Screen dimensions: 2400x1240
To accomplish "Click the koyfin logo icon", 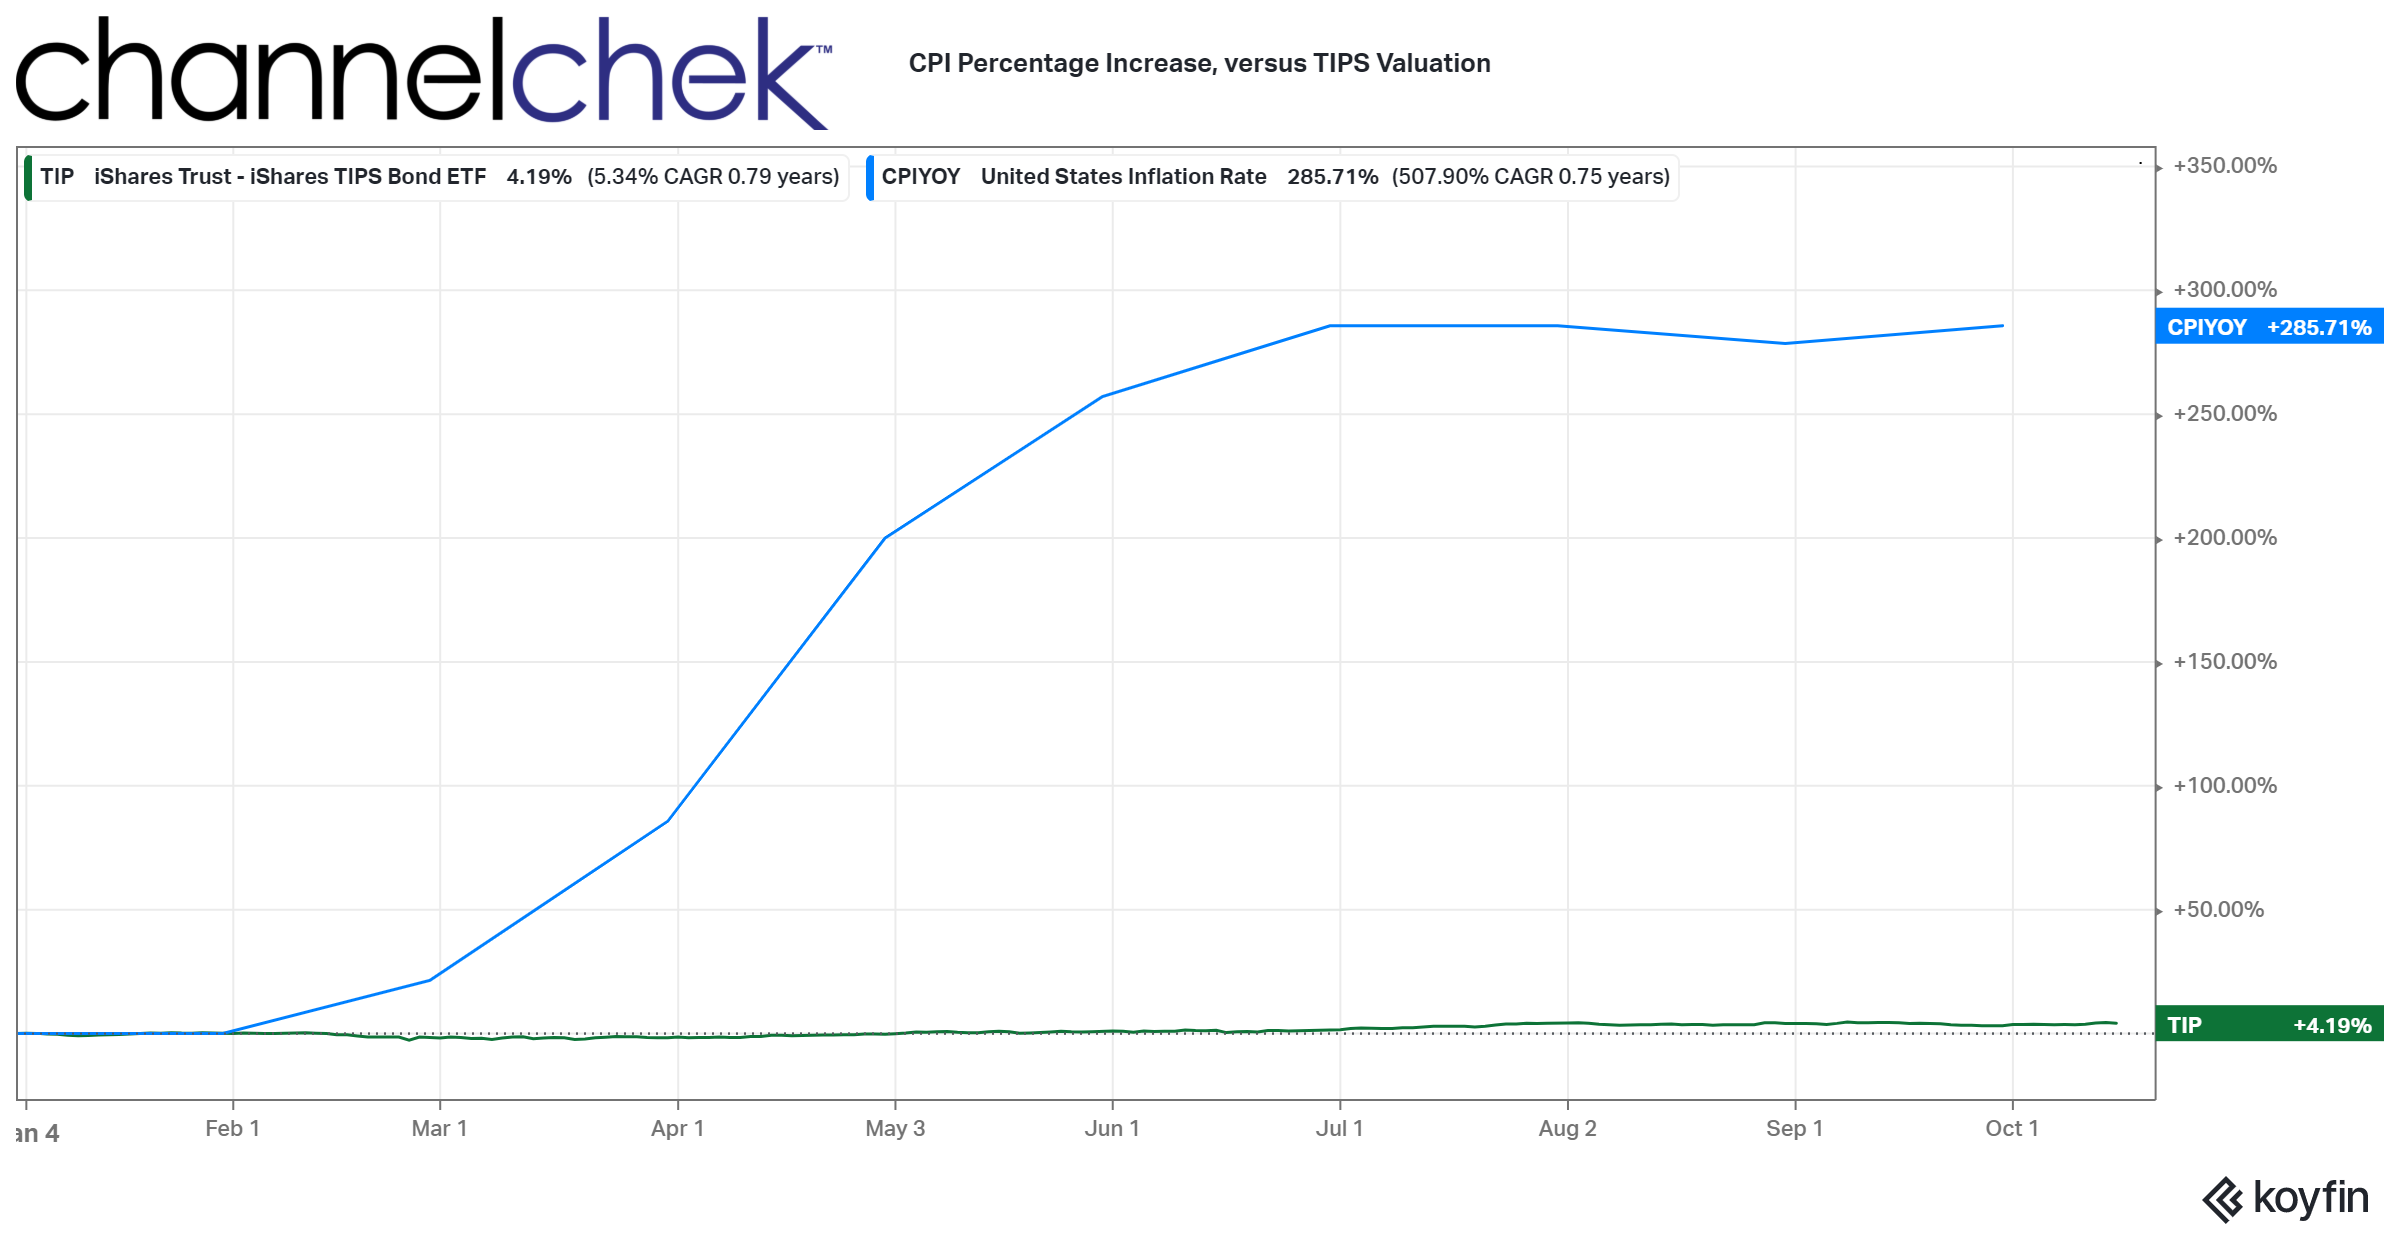I will pyautogui.click(x=2222, y=1199).
